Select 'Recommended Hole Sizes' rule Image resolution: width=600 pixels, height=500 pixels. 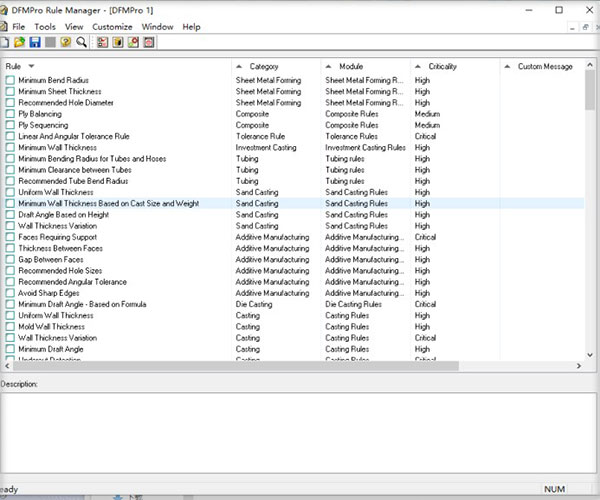[x=60, y=270]
